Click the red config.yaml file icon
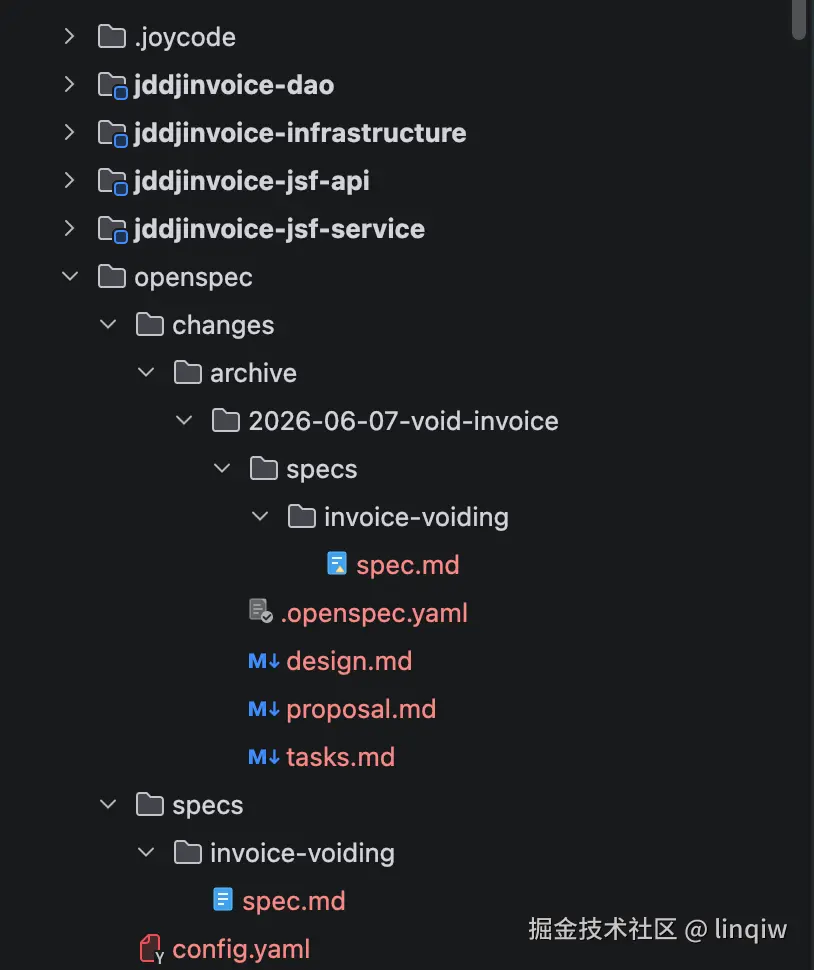This screenshot has height=970, width=814. 151,949
